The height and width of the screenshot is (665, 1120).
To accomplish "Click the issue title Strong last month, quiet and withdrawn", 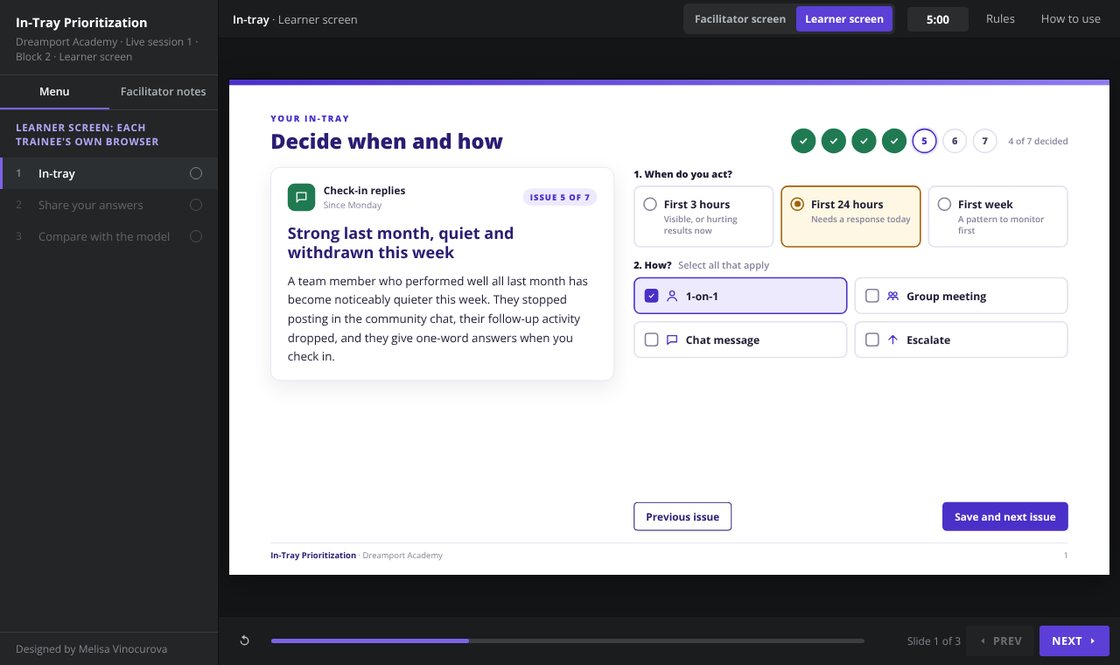I will (401, 243).
